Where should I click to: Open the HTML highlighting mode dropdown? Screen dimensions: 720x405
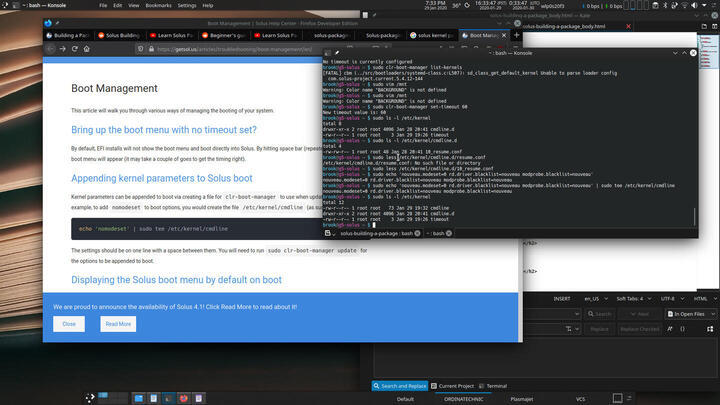[705, 299]
